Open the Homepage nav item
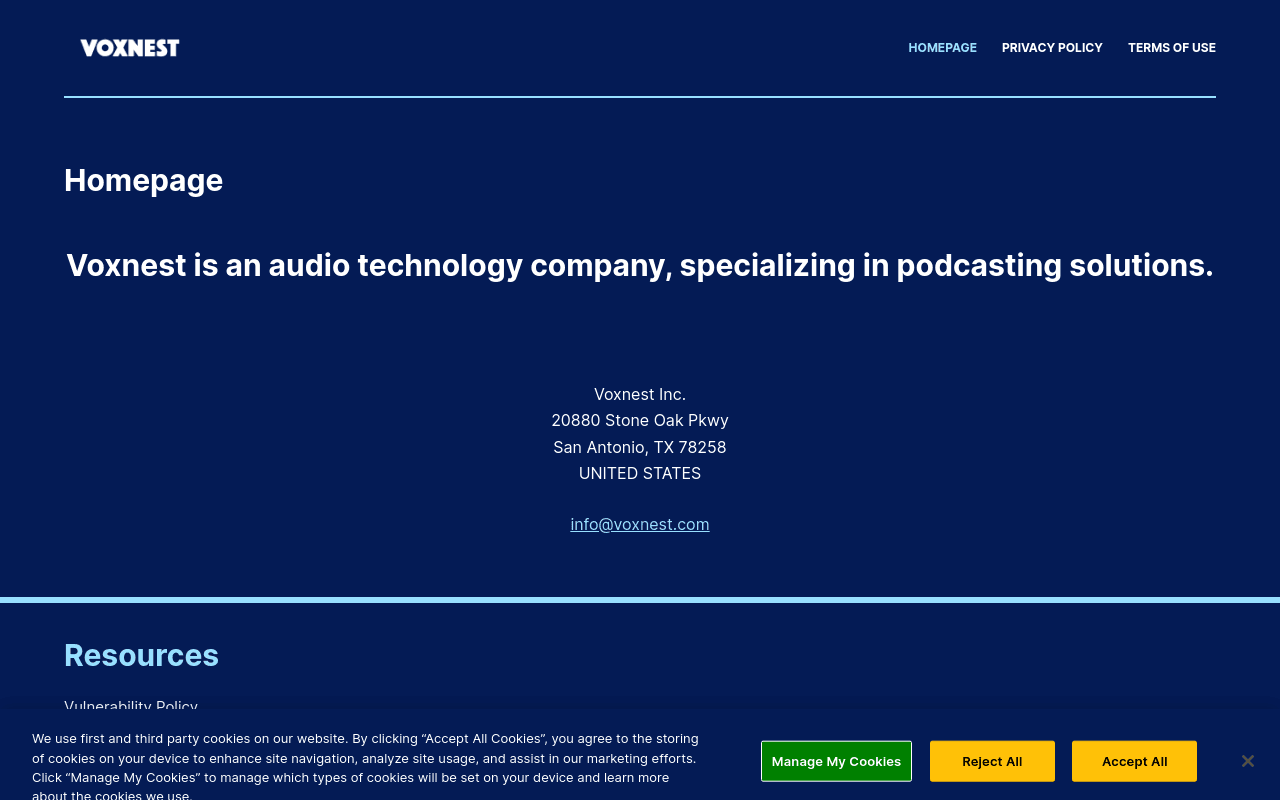Viewport: 1280px width, 800px height. [x=942, y=48]
